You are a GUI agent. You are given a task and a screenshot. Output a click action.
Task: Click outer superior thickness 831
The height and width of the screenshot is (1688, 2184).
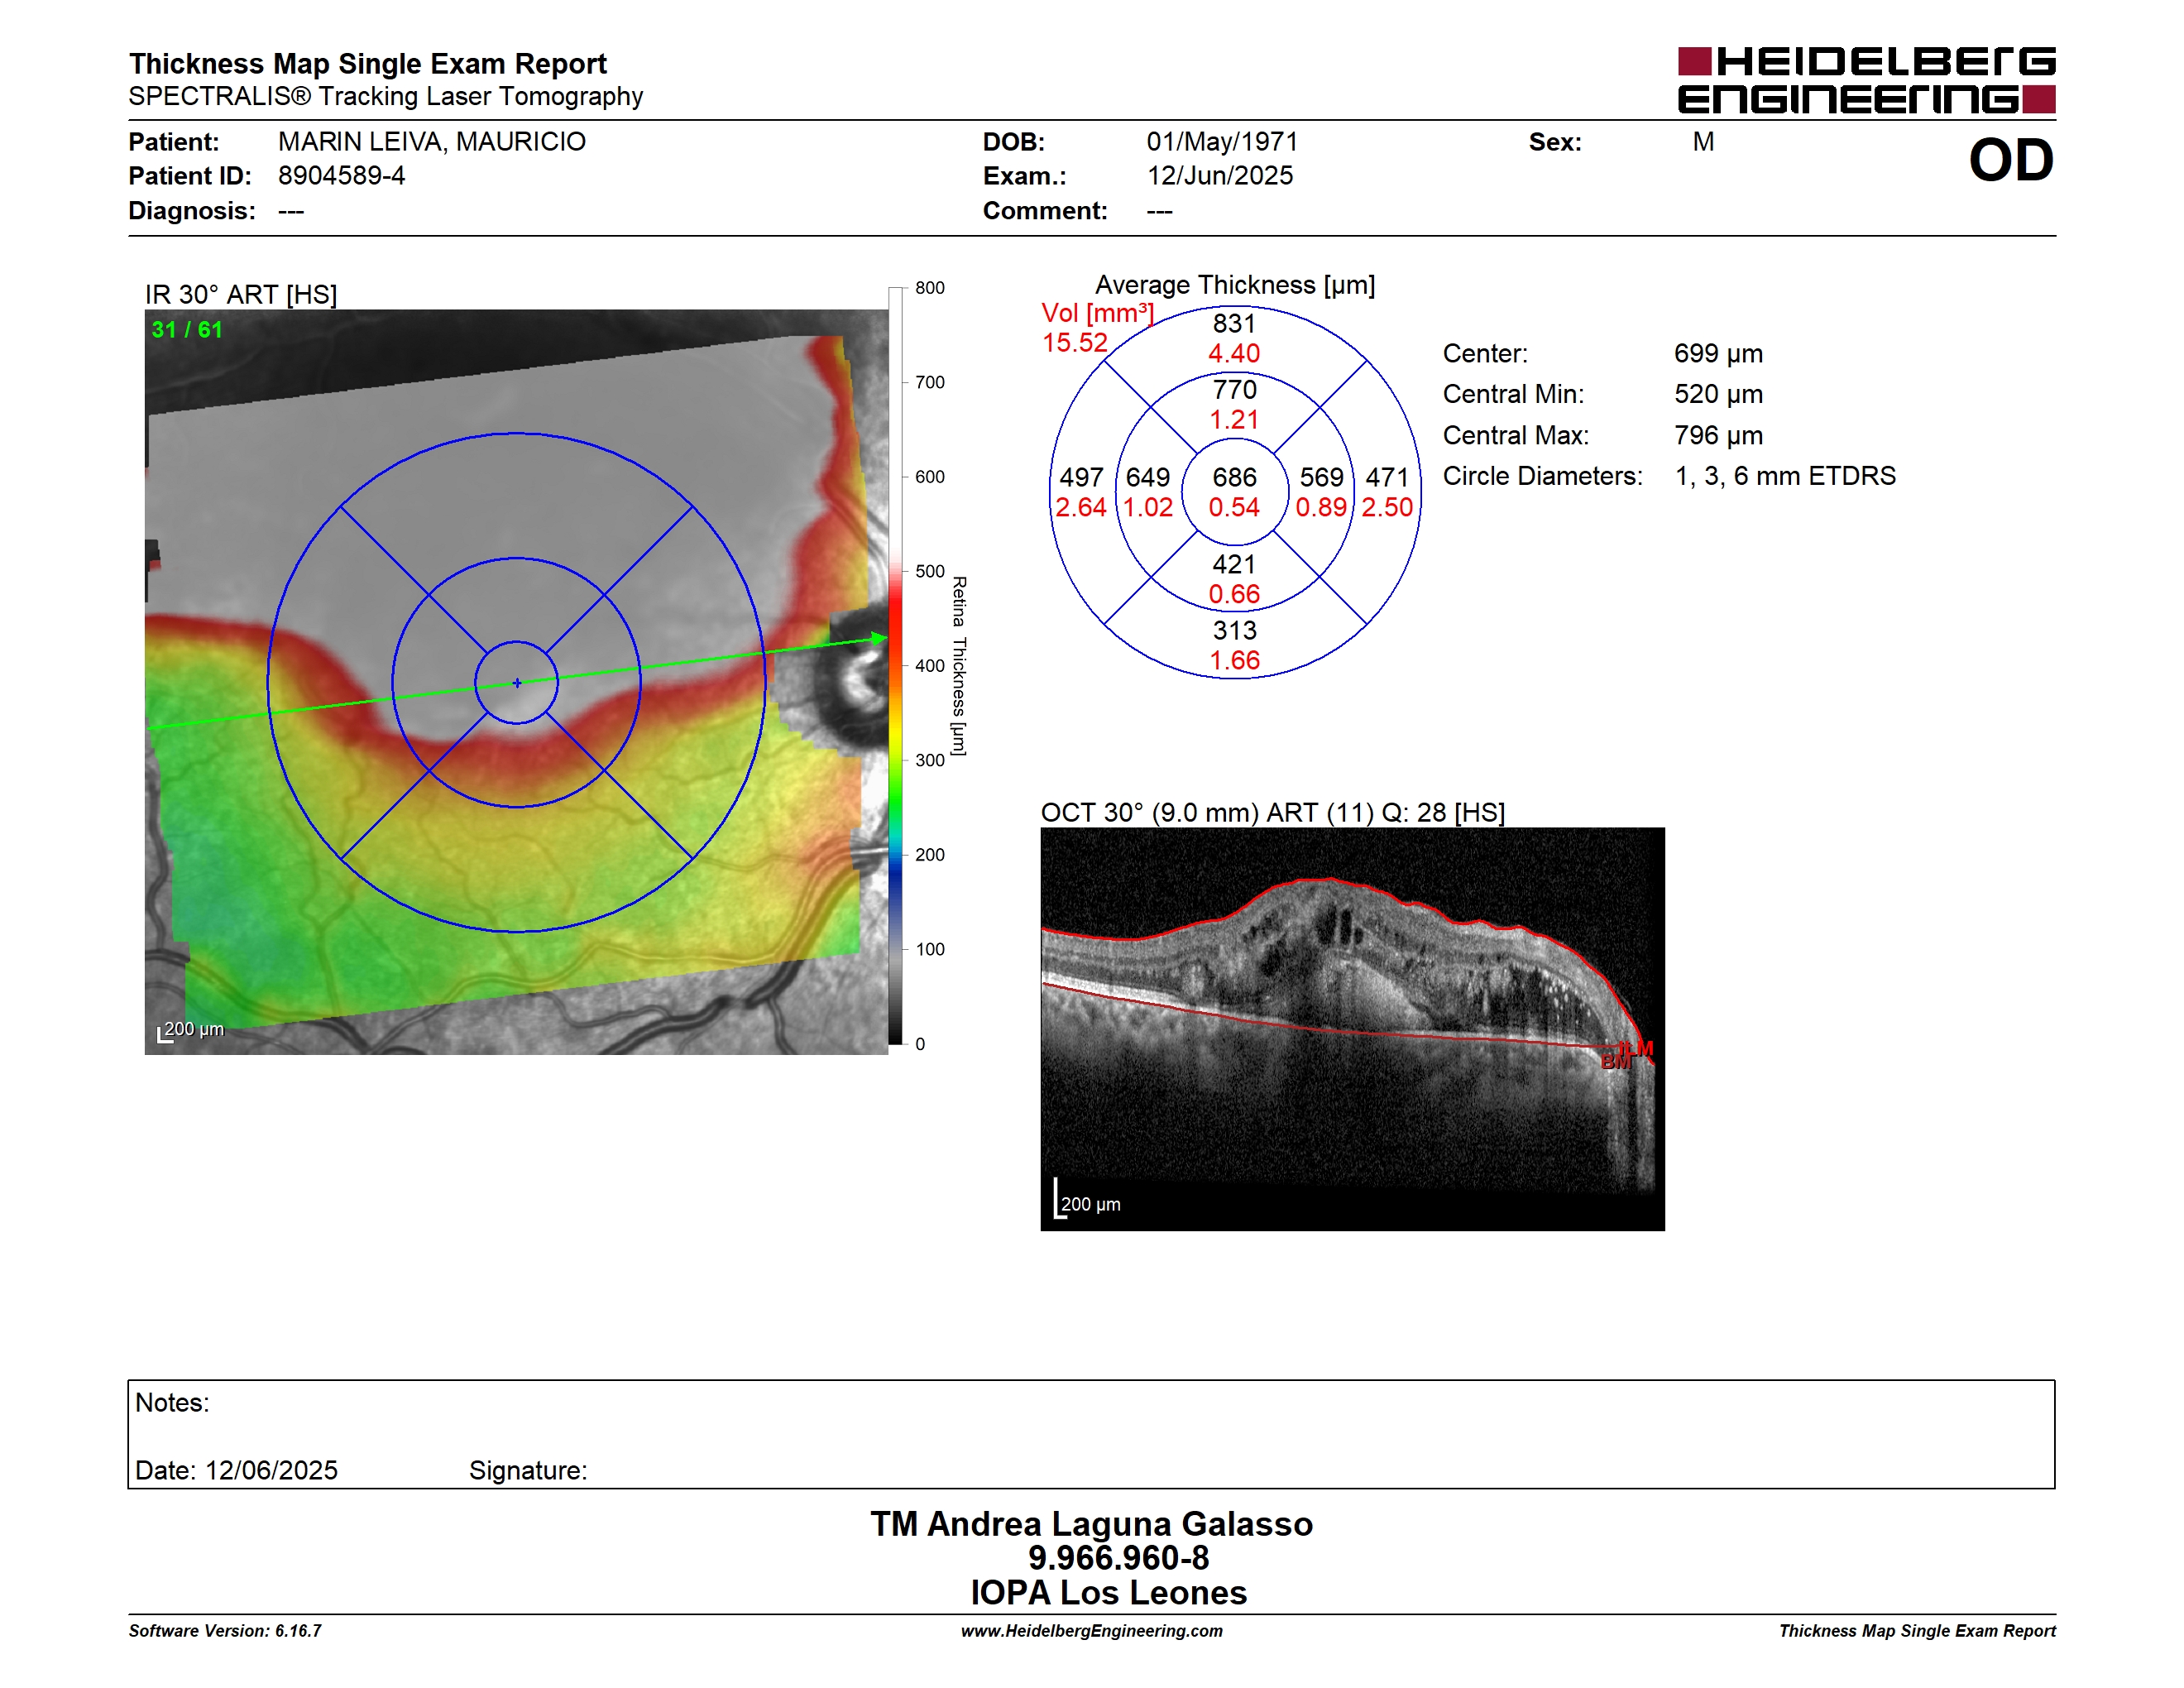1234,324
